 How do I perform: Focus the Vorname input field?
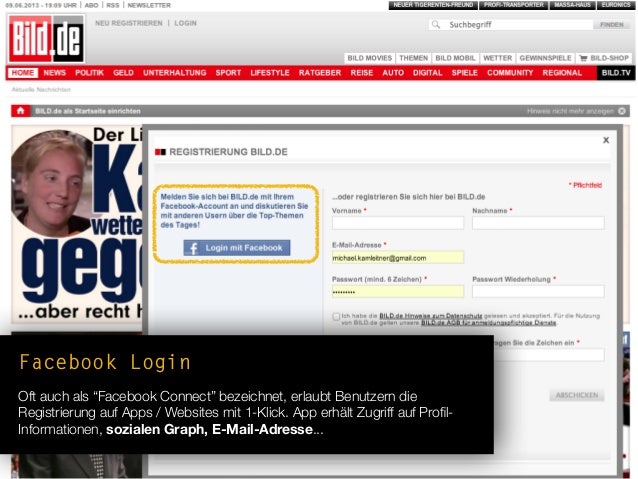tap(398, 223)
